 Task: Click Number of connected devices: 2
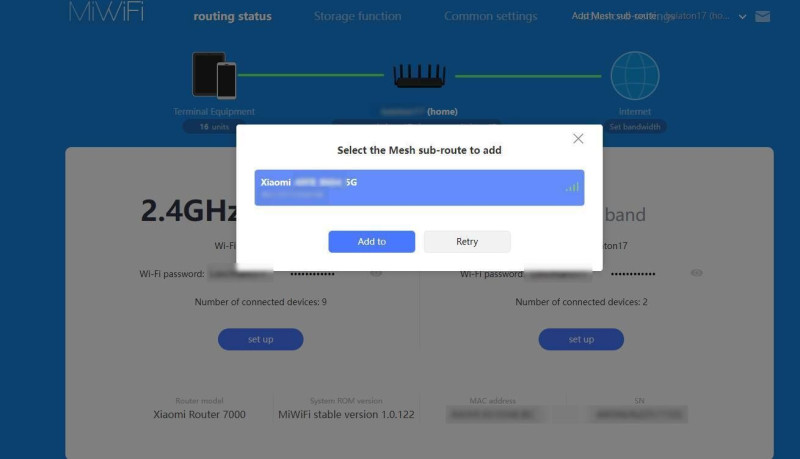click(x=581, y=302)
